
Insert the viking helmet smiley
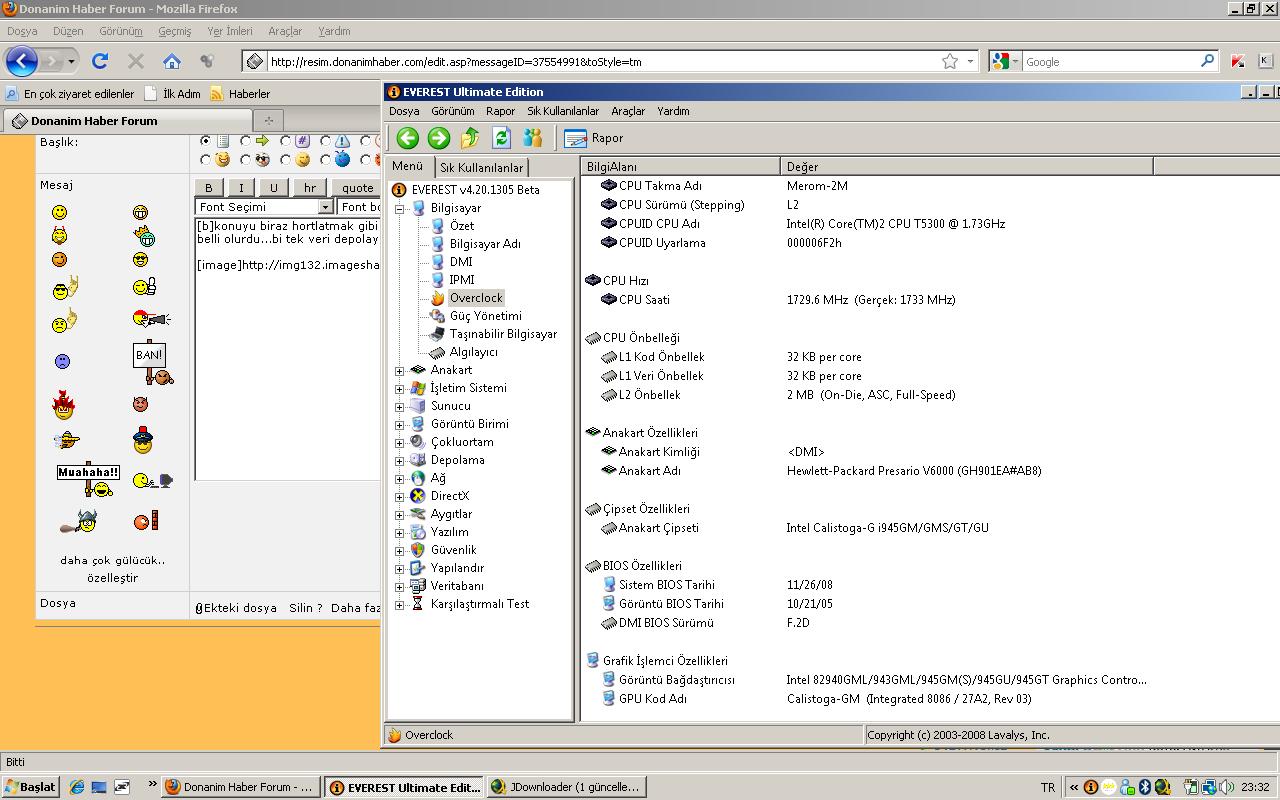pos(78,521)
